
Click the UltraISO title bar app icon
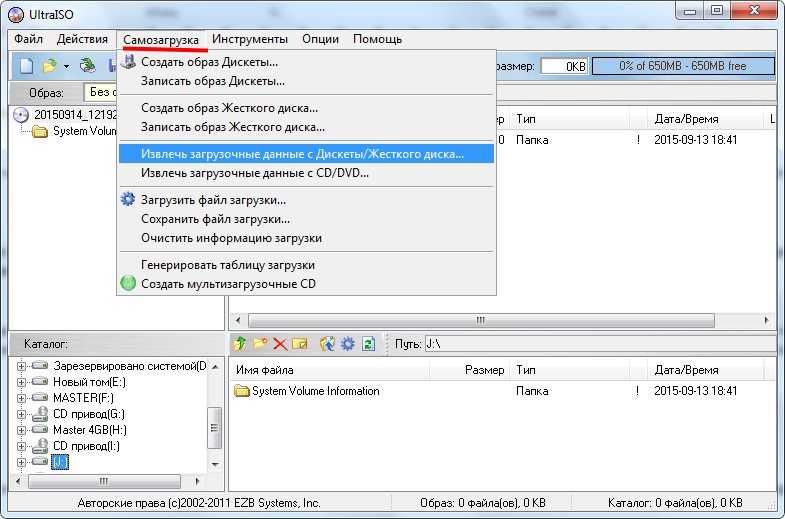16,15
